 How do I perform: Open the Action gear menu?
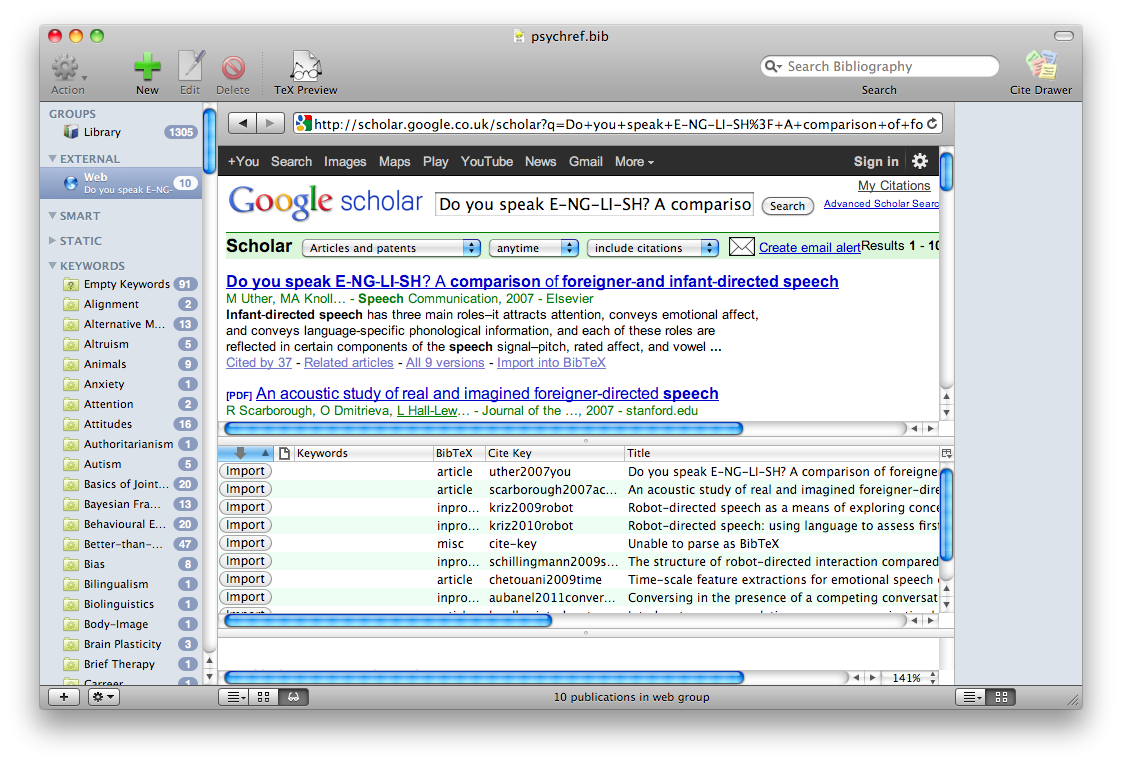point(67,69)
